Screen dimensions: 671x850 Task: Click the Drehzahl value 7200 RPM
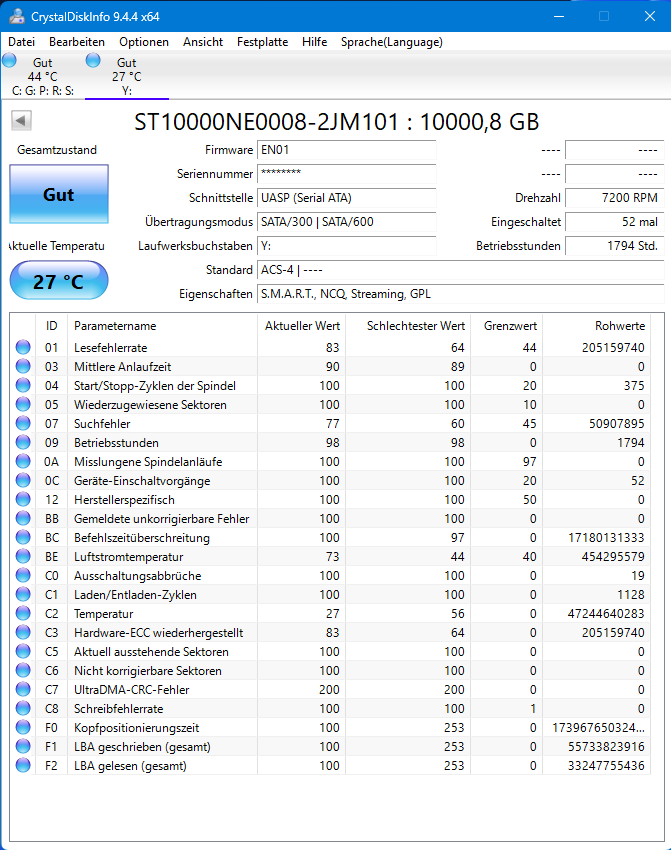coord(615,198)
